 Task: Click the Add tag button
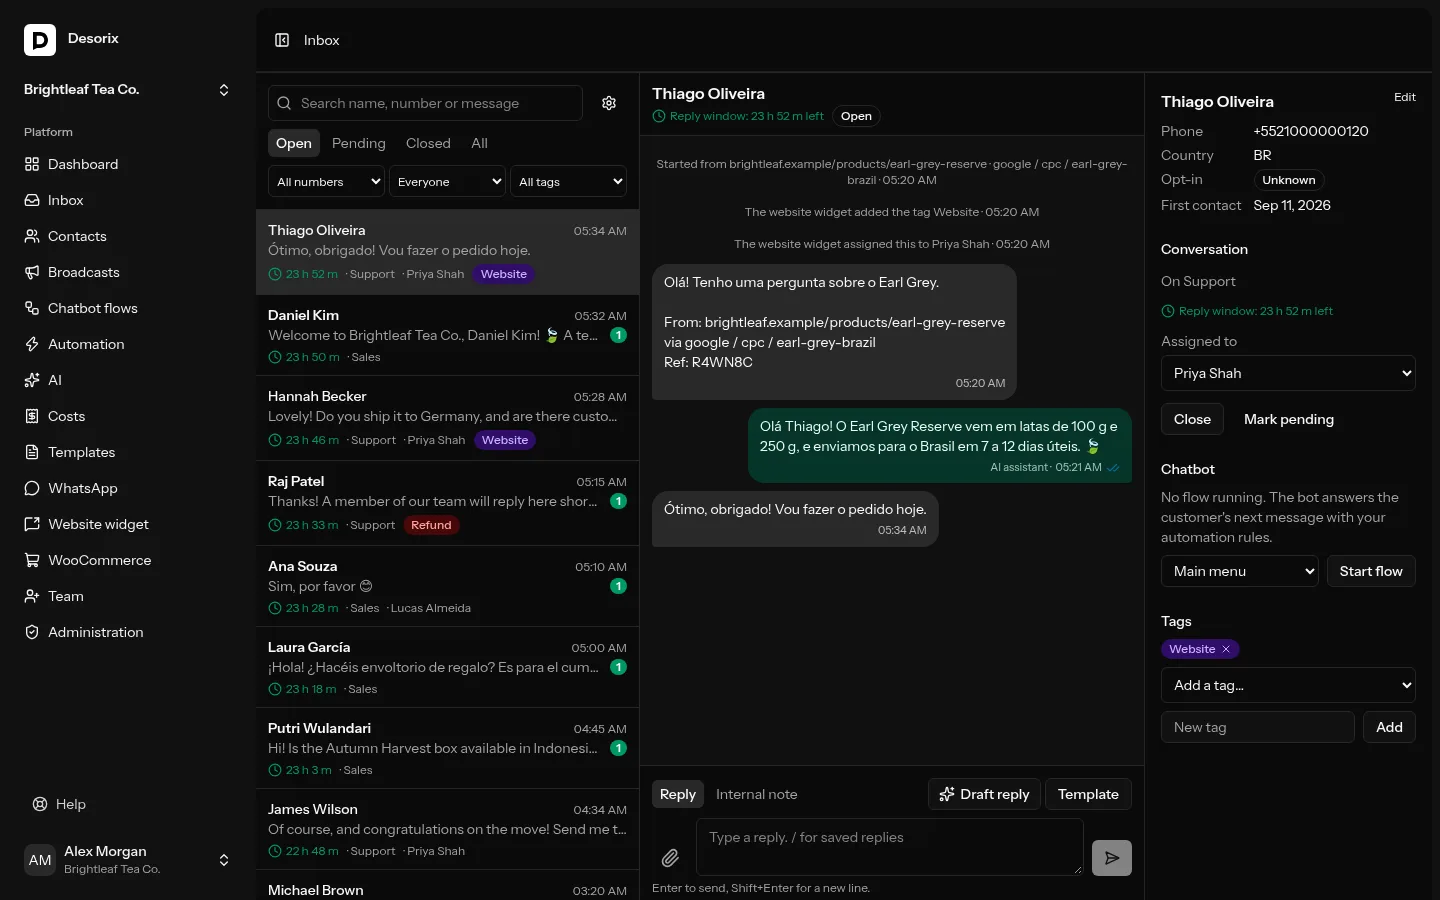tap(1389, 727)
